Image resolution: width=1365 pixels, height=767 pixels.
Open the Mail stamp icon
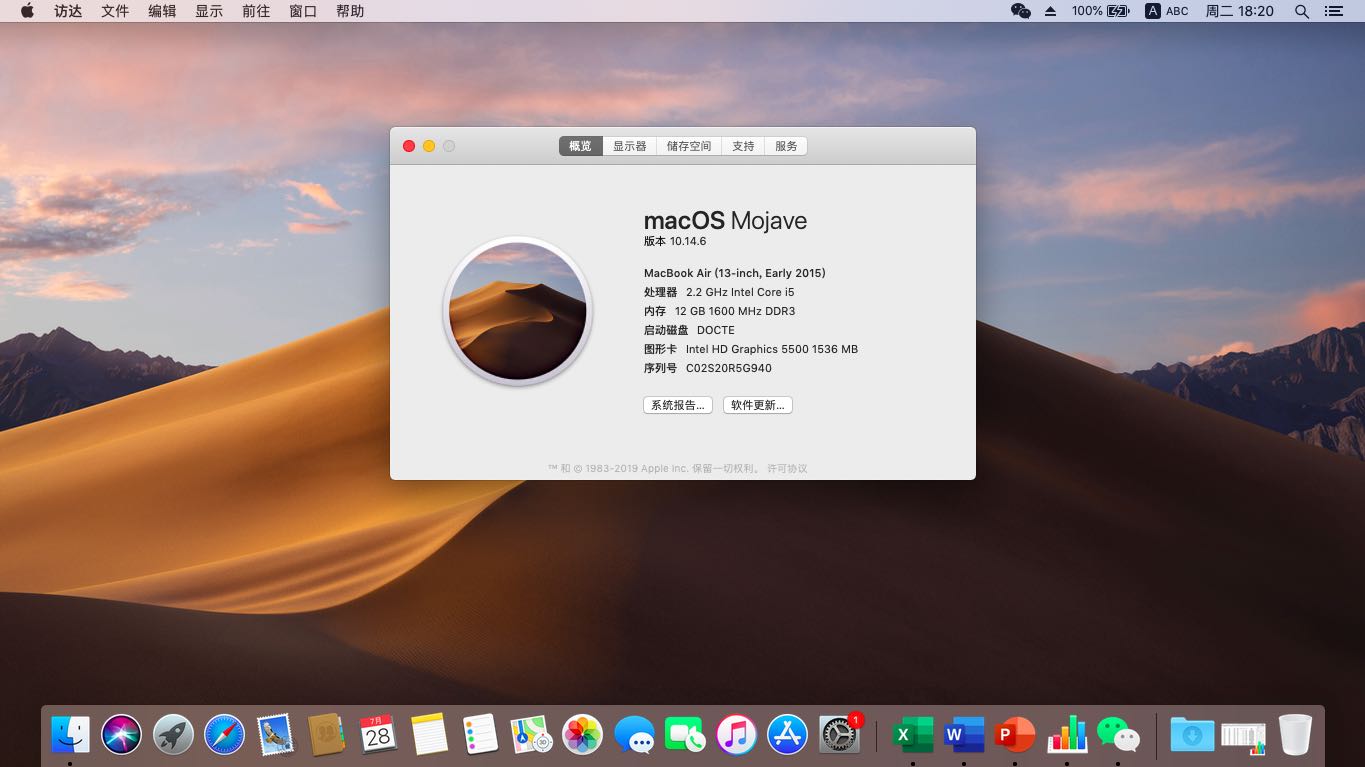[x=275, y=735]
